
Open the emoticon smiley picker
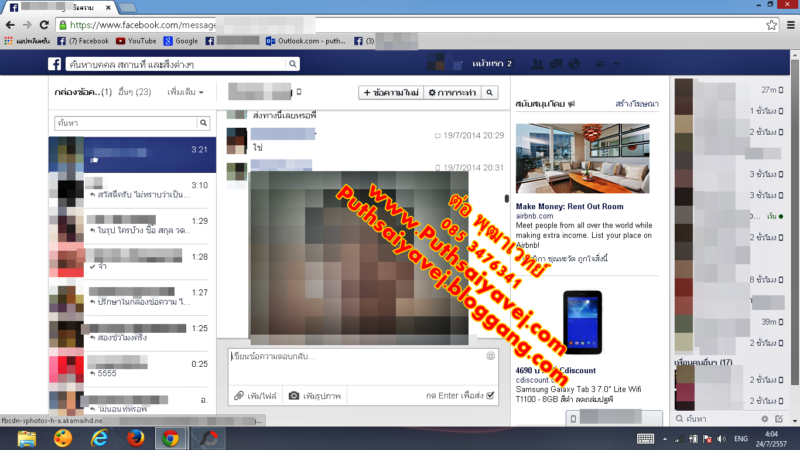(490, 356)
